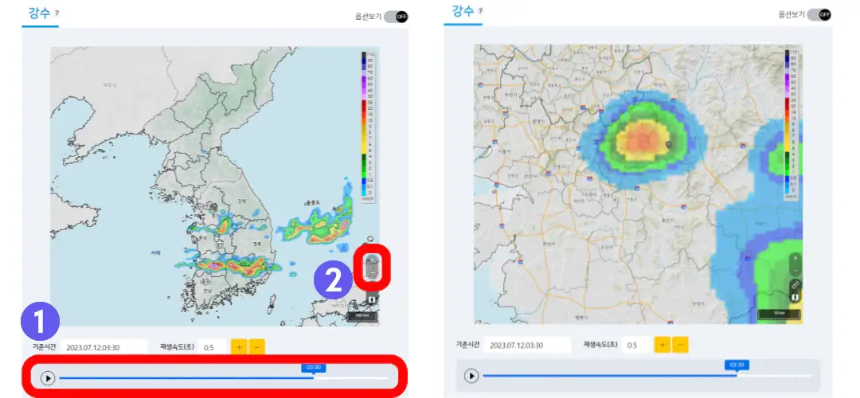Image resolution: width=860 pixels, height=398 pixels.
Task: Click the 10 km scale bar on right map
Action: point(779,315)
